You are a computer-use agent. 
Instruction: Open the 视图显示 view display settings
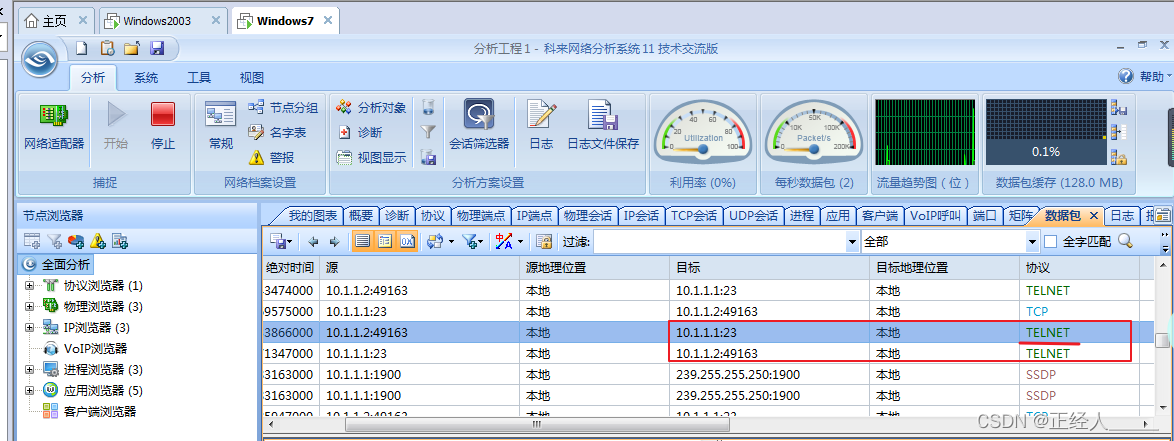(371, 157)
